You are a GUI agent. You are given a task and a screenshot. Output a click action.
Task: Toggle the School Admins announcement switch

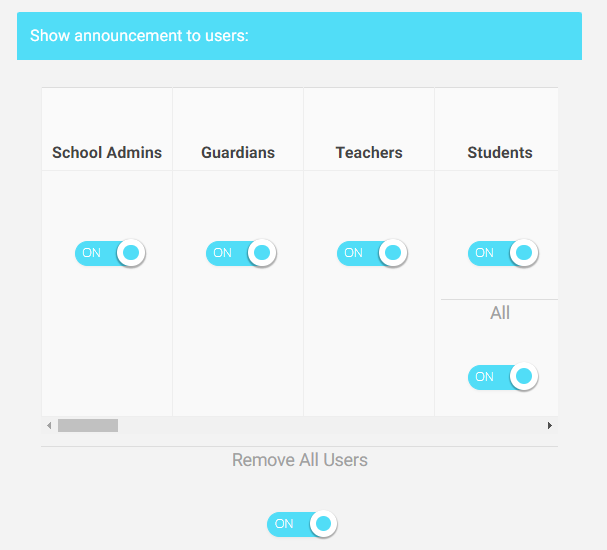[110, 253]
